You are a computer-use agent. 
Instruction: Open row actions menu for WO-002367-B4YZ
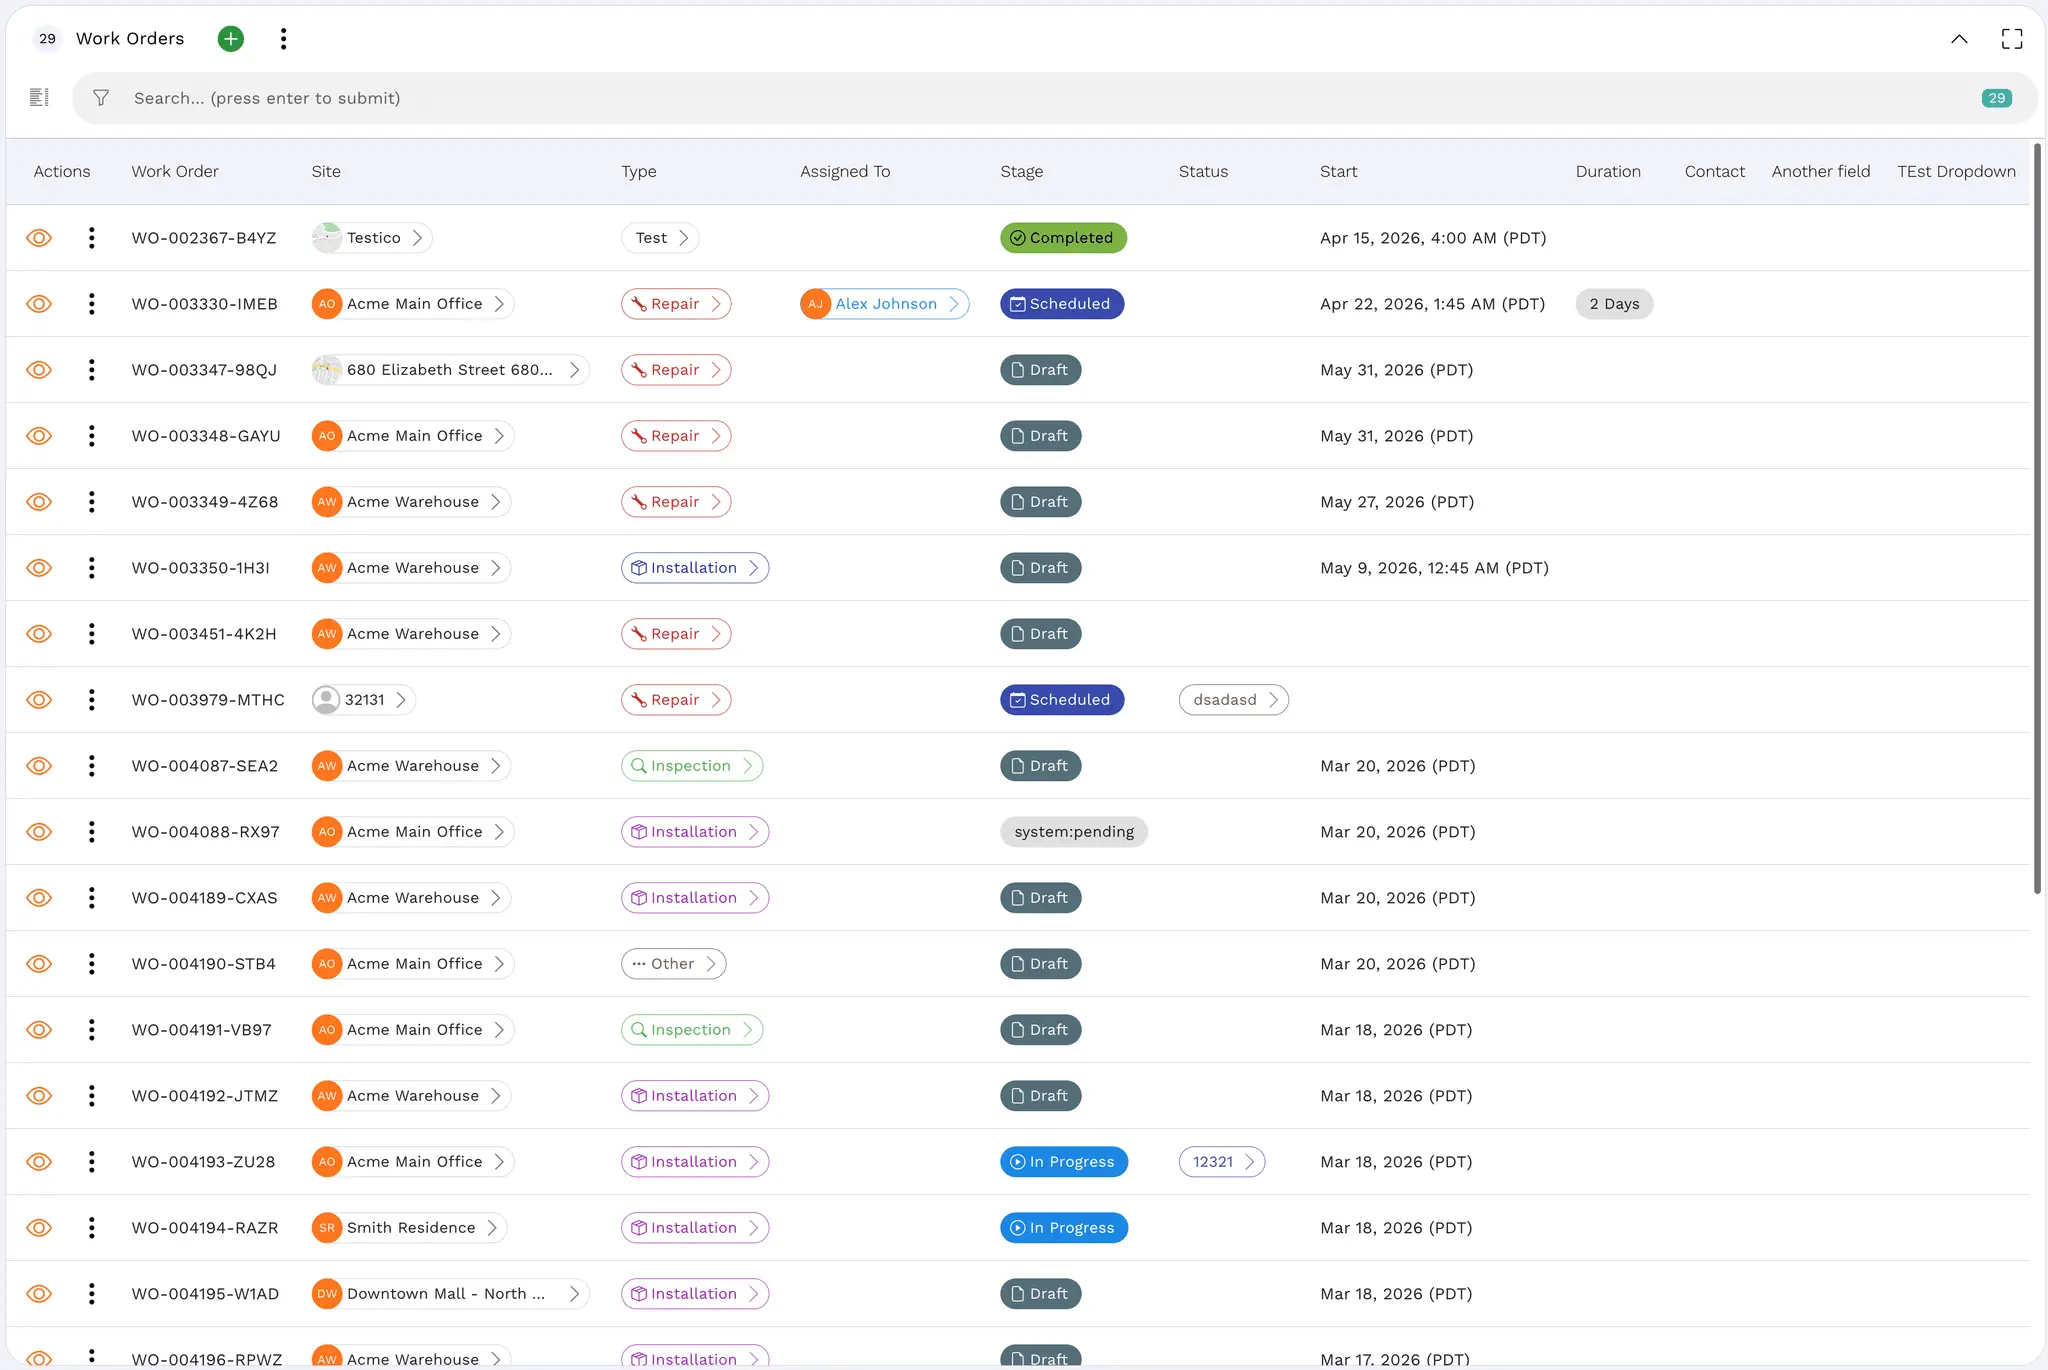pos(92,238)
